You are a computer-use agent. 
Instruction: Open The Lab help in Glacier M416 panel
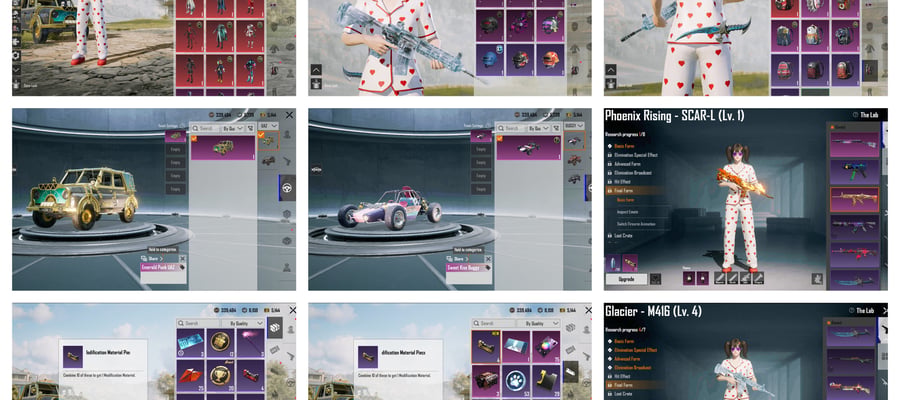click(854, 310)
